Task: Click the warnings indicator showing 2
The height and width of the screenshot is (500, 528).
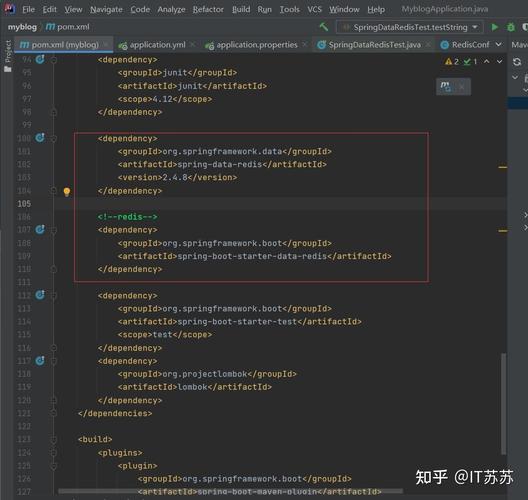Action: pos(452,62)
